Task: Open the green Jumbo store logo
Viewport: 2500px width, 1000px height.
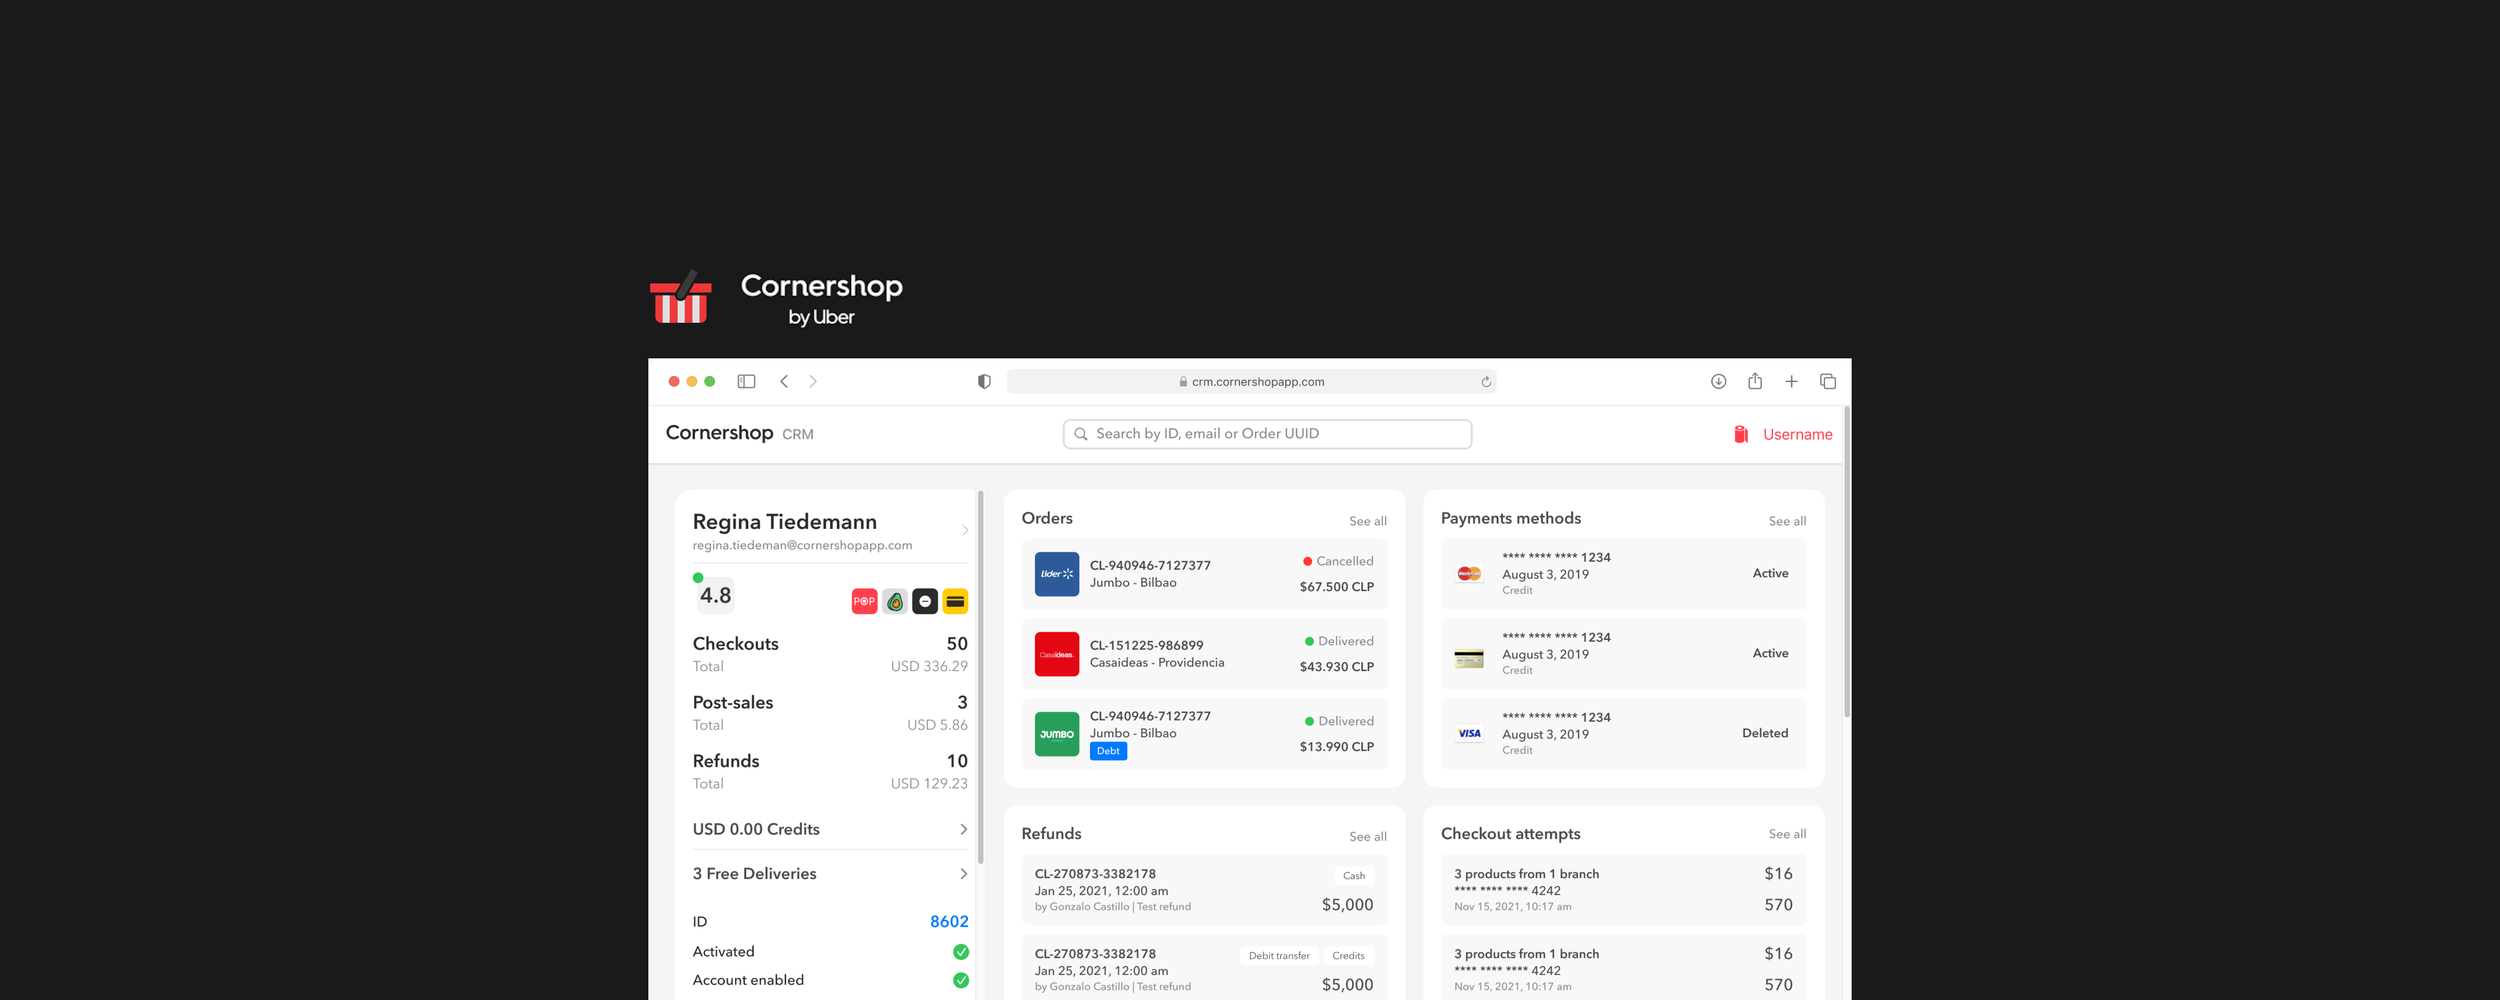Action: point(1056,734)
